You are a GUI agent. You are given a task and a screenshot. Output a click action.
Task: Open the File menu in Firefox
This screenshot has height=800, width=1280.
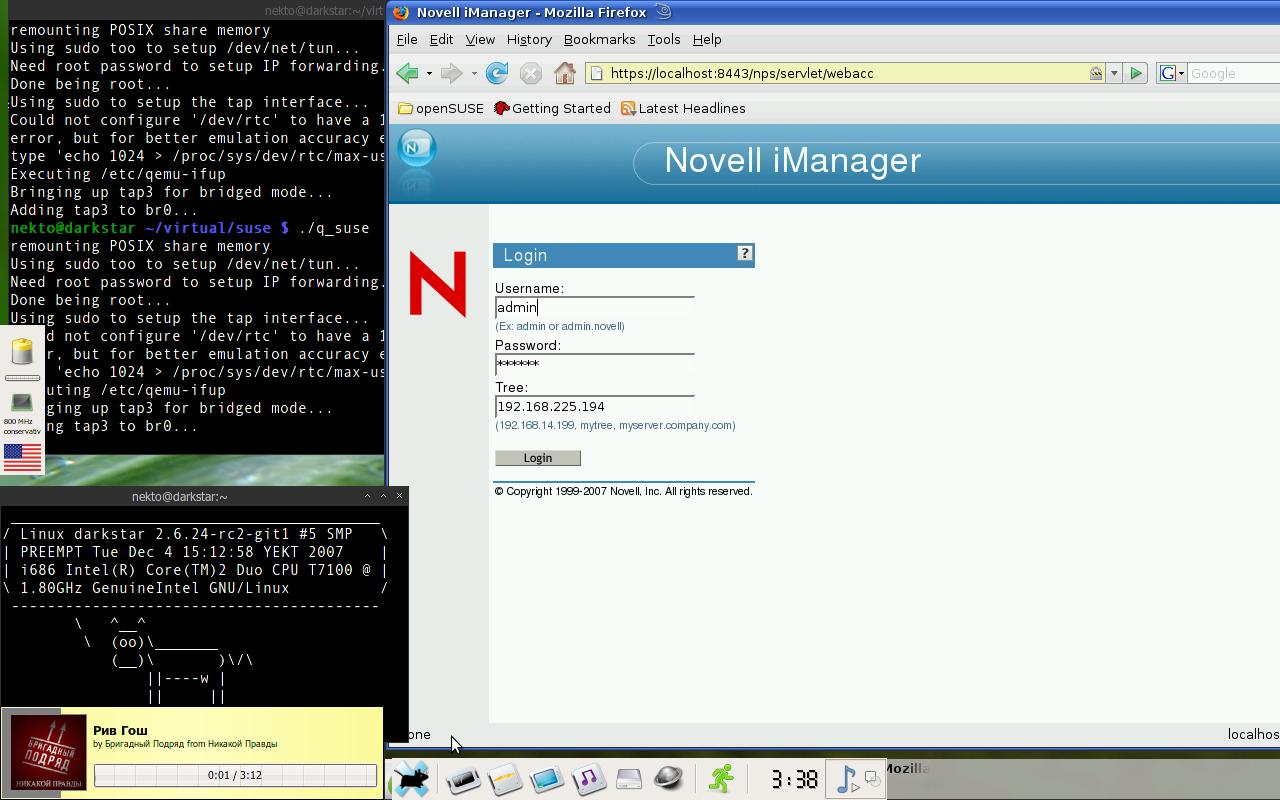pos(407,39)
